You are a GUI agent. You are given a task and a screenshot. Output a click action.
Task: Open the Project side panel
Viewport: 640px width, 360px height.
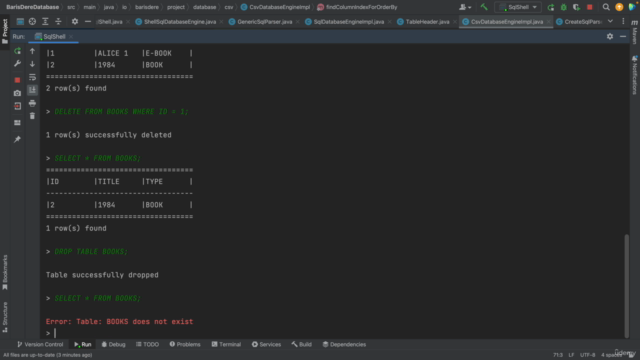click(x=5, y=31)
